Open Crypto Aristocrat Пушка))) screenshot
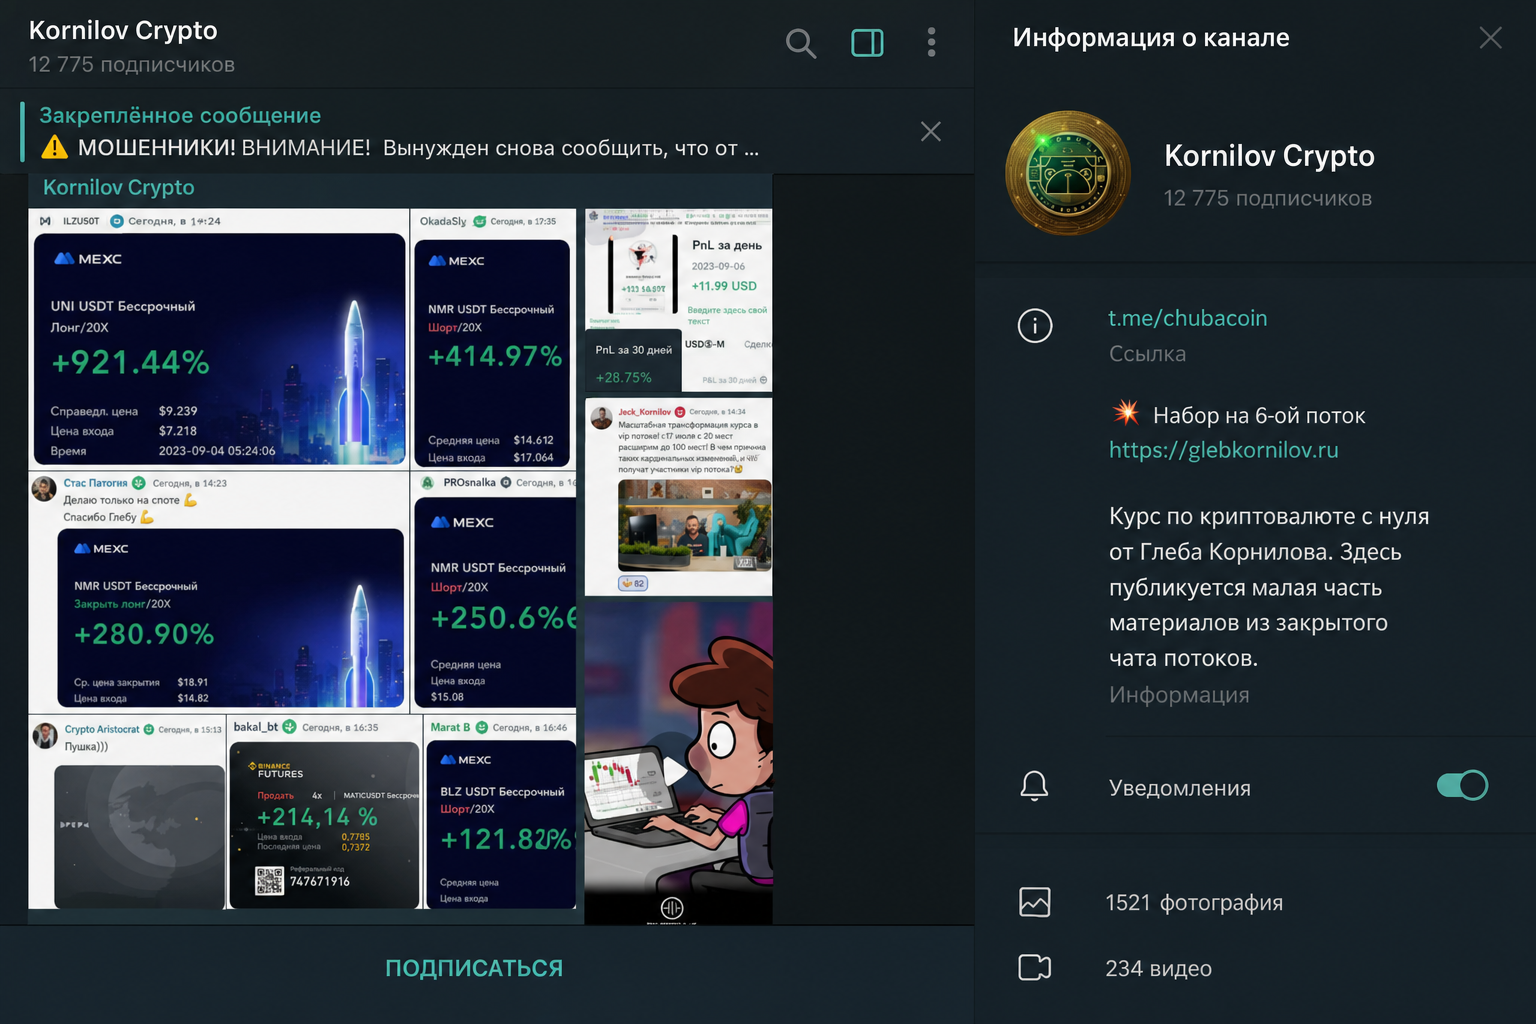 [x=128, y=812]
